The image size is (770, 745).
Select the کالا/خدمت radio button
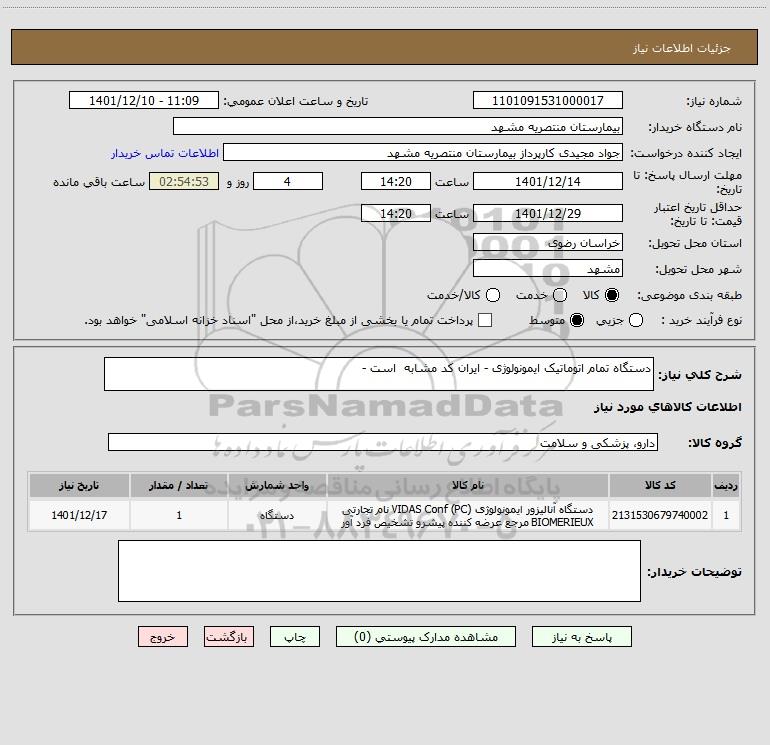pyautogui.click(x=493, y=295)
